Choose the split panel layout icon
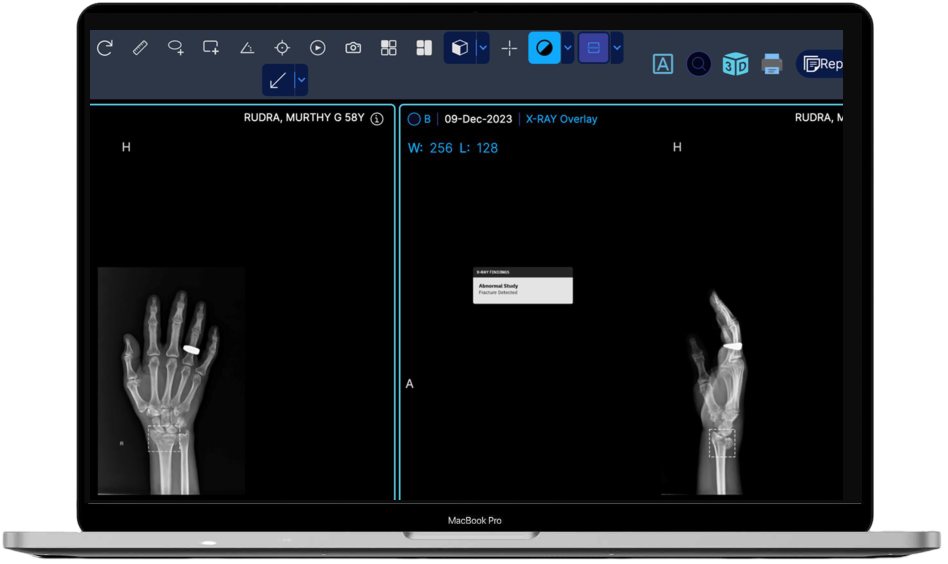Image resolution: width=948 pixels, height=564 pixels. [x=424, y=48]
